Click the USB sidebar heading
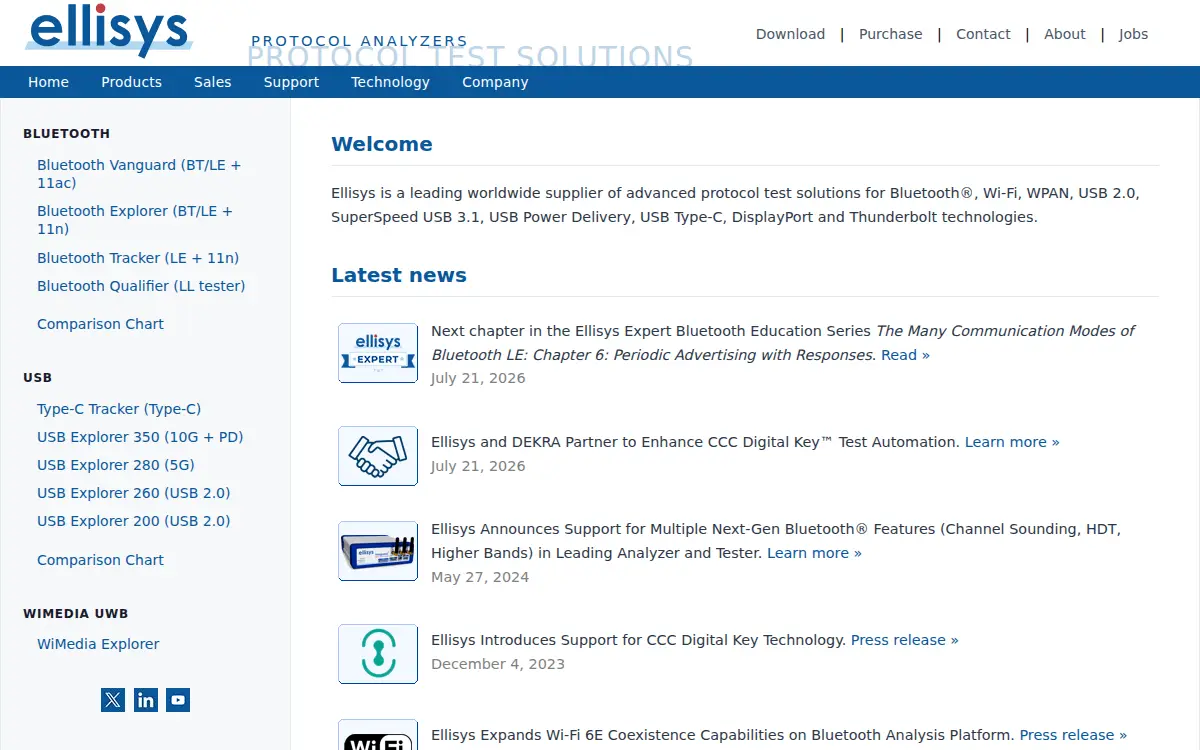Screen dimensions: 1200x750 pos(37,378)
